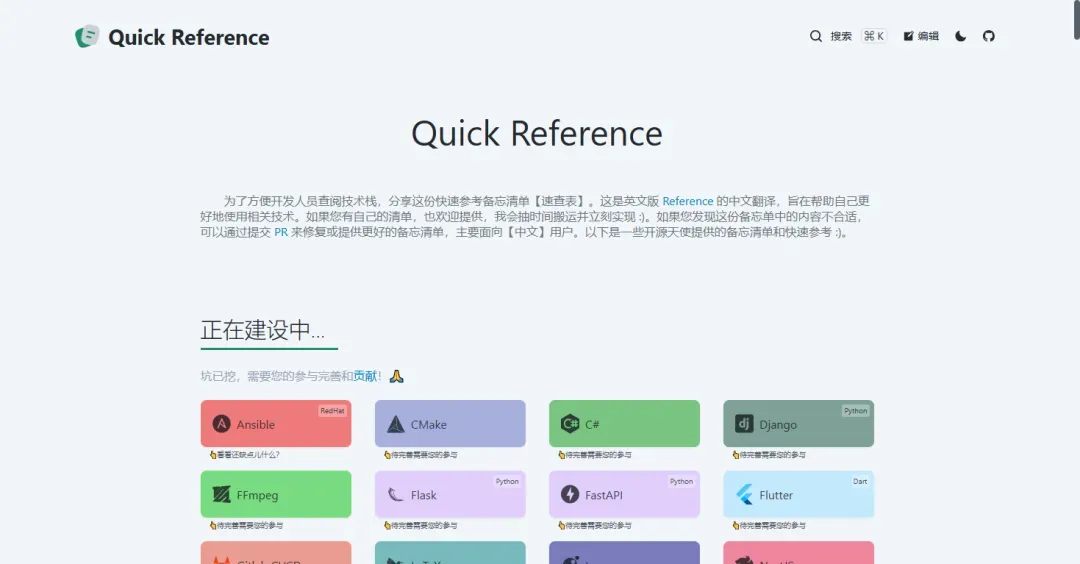Click the C# hexagon icon
The height and width of the screenshot is (564, 1080).
(x=570, y=424)
